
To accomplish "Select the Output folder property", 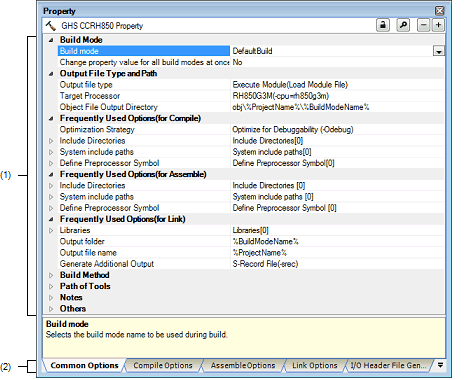I will pos(144,242).
